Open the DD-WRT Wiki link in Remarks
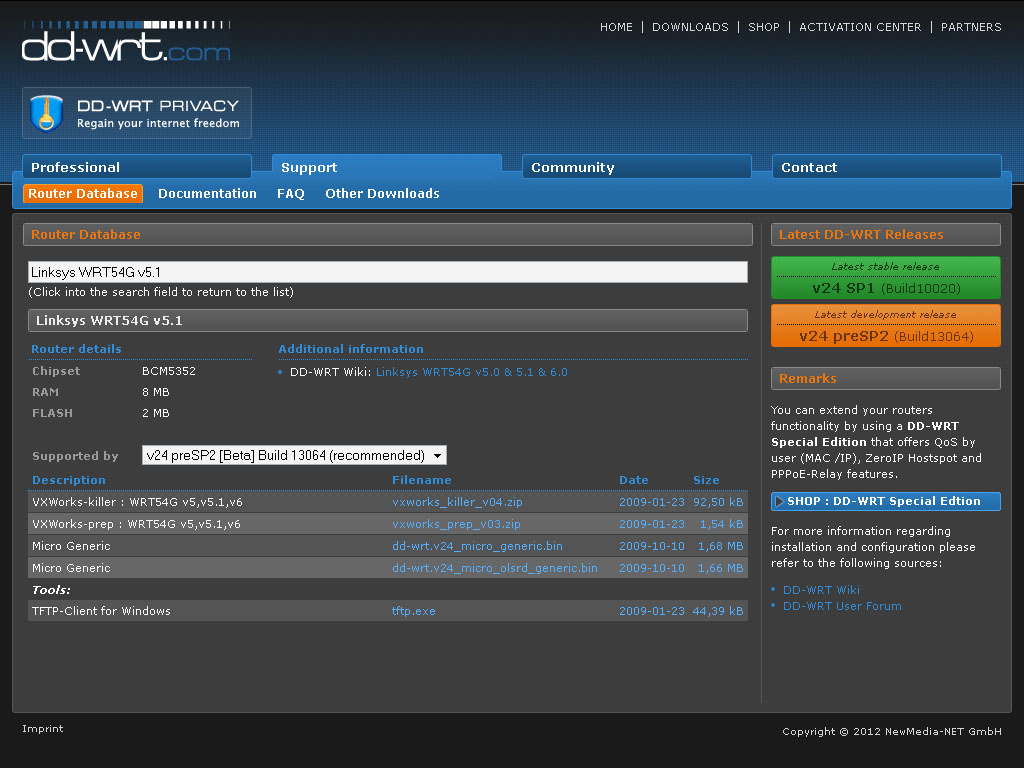Image resolution: width=1024 pixels, height=768 pixels. (821, 590)
